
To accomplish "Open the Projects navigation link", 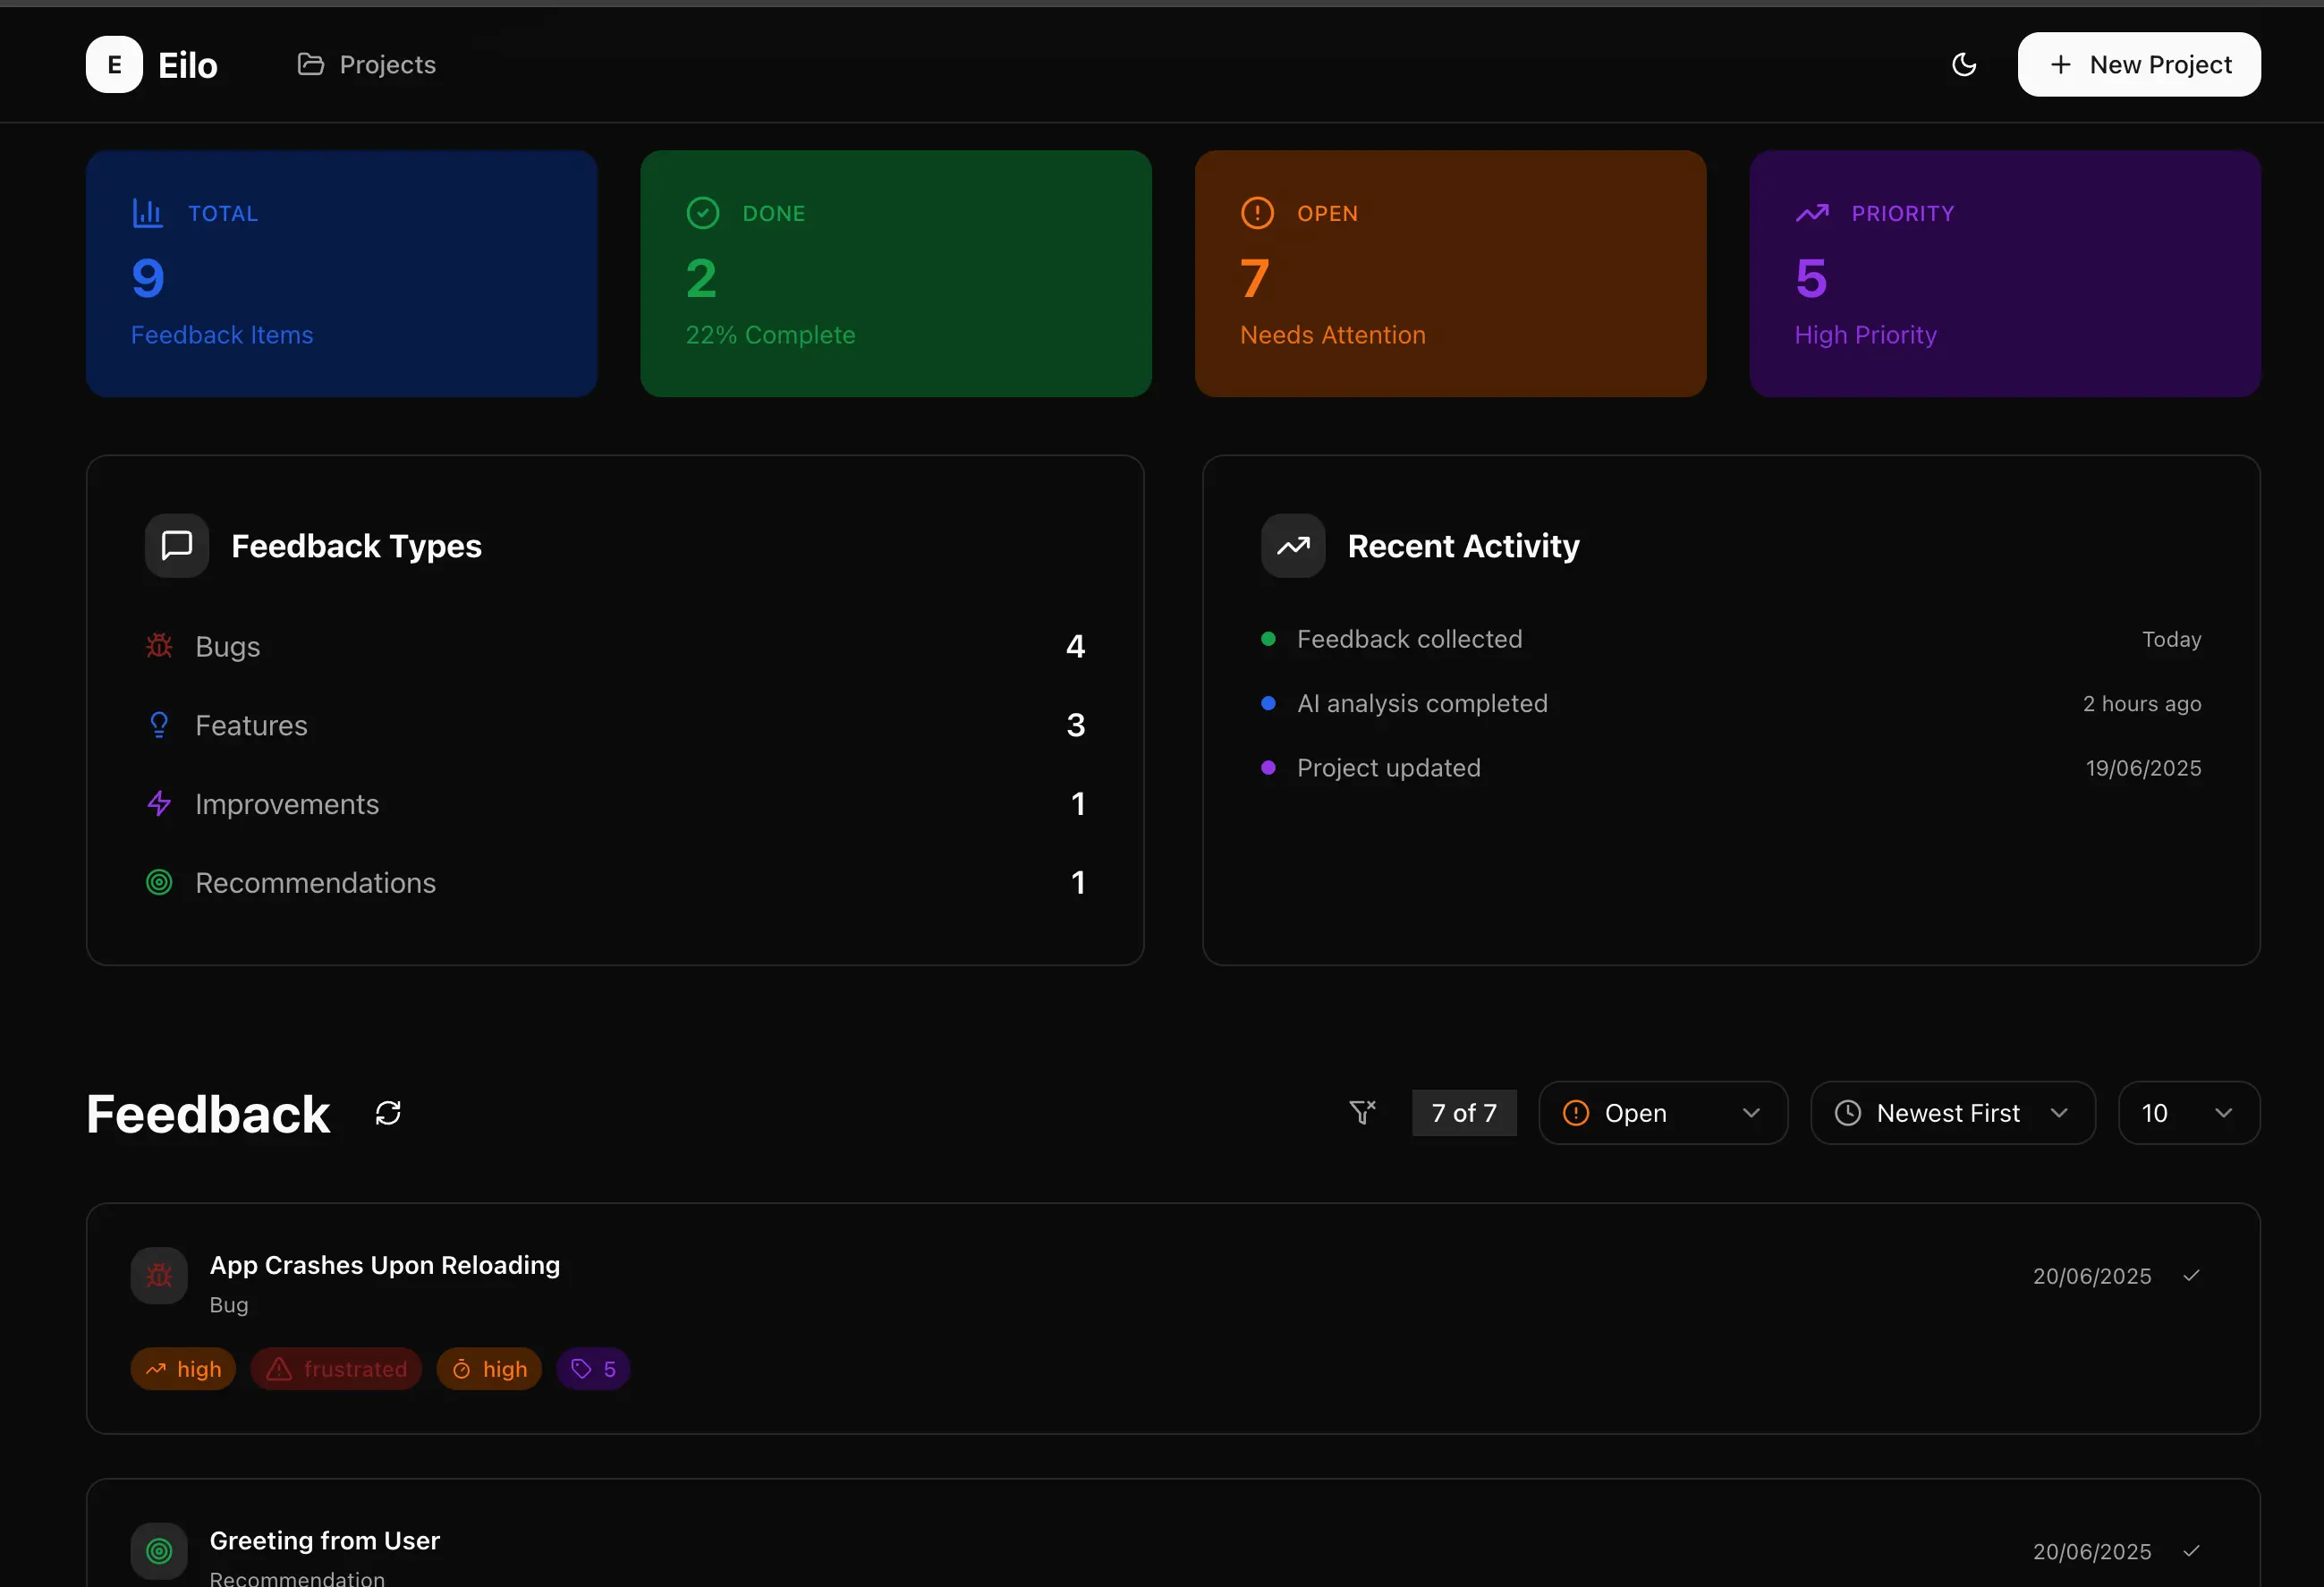I will [x=366, y=65].
